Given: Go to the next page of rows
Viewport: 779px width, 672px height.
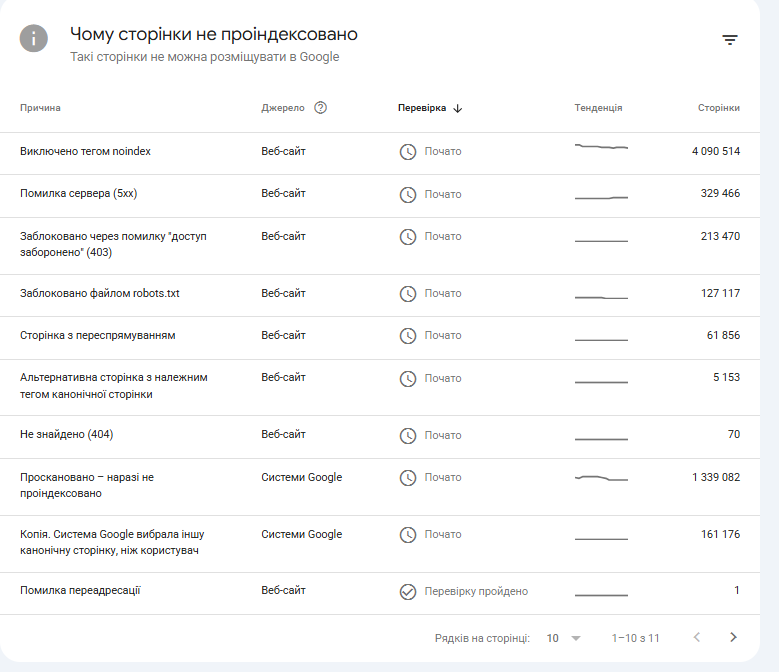Looking at the screenshot, I should [x=733, y=637].
